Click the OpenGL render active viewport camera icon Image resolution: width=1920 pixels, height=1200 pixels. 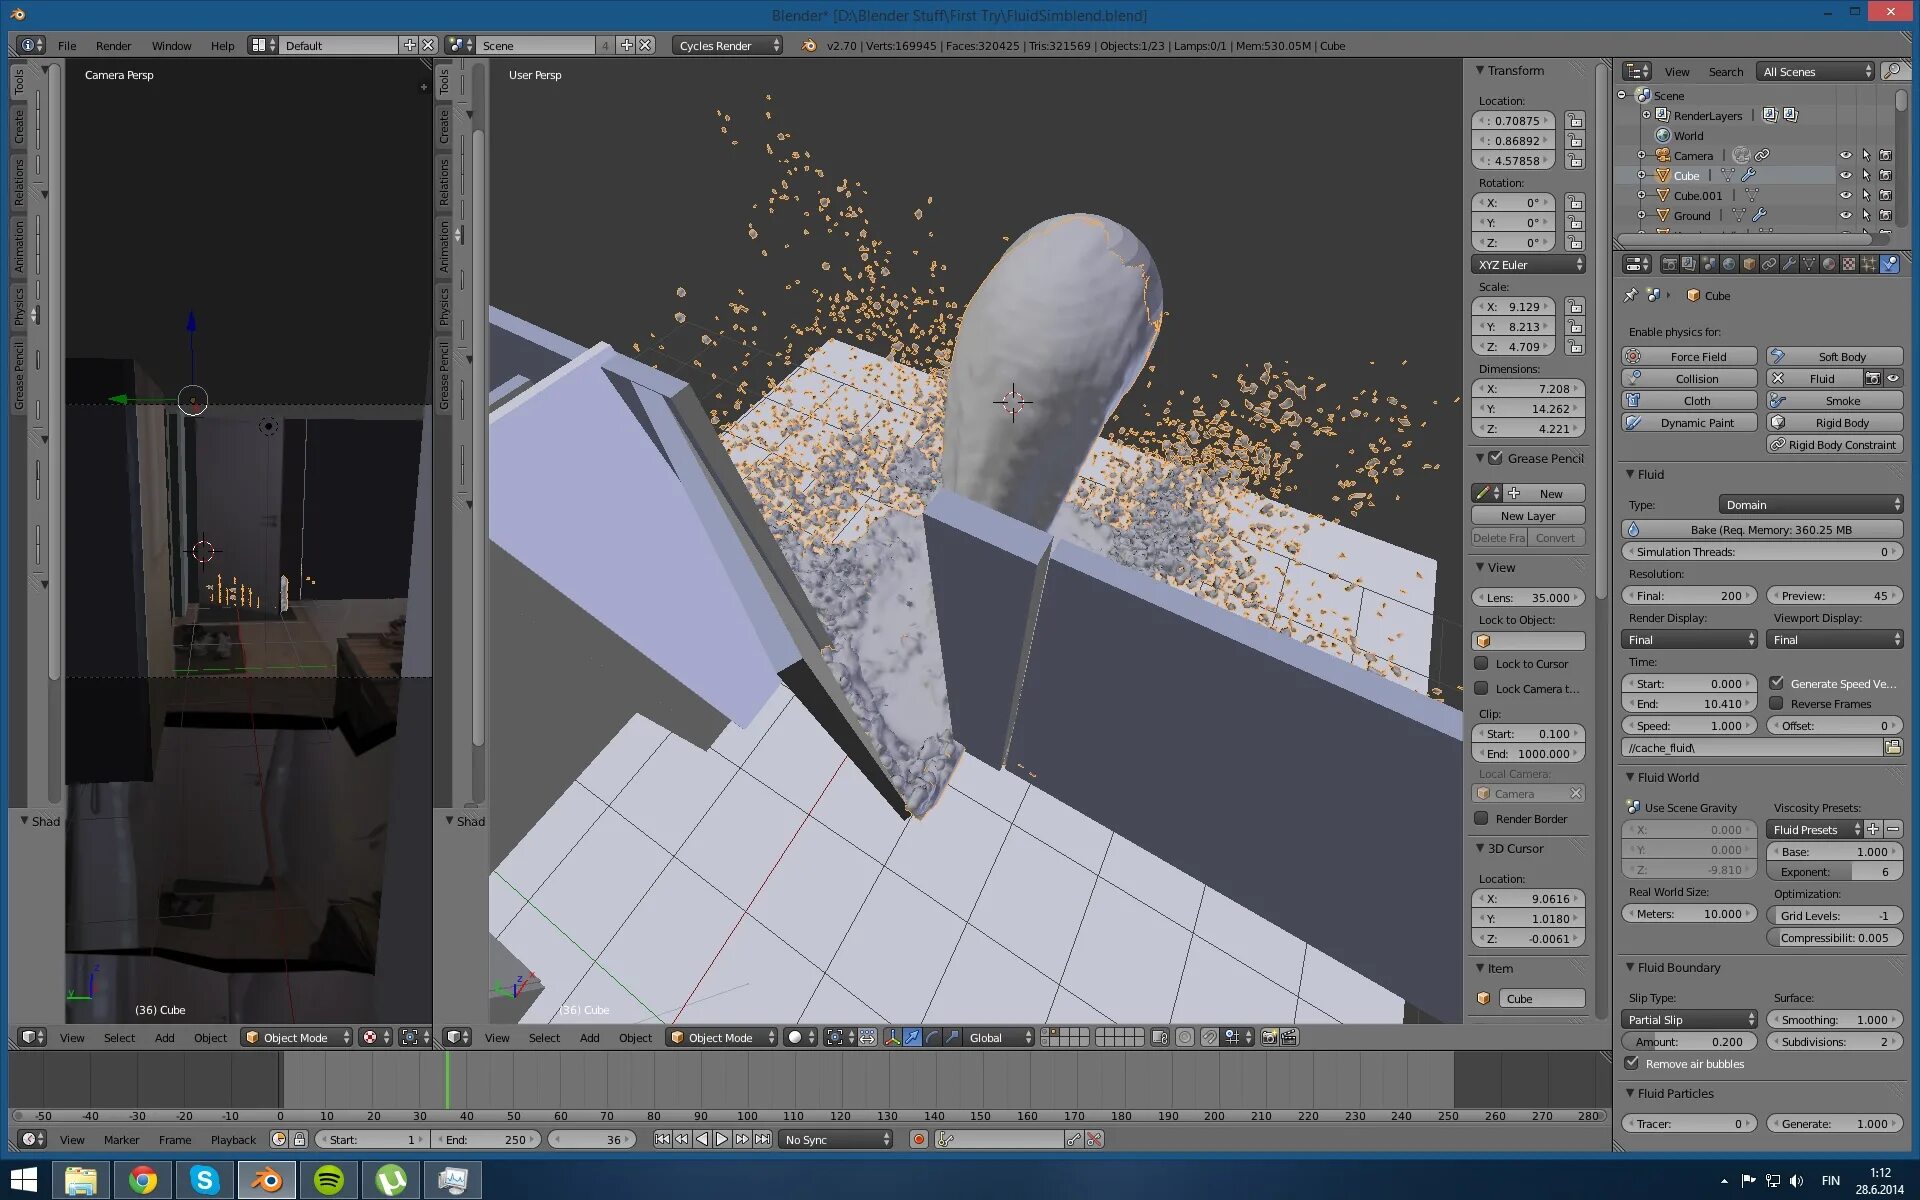coord(1269,1037)
